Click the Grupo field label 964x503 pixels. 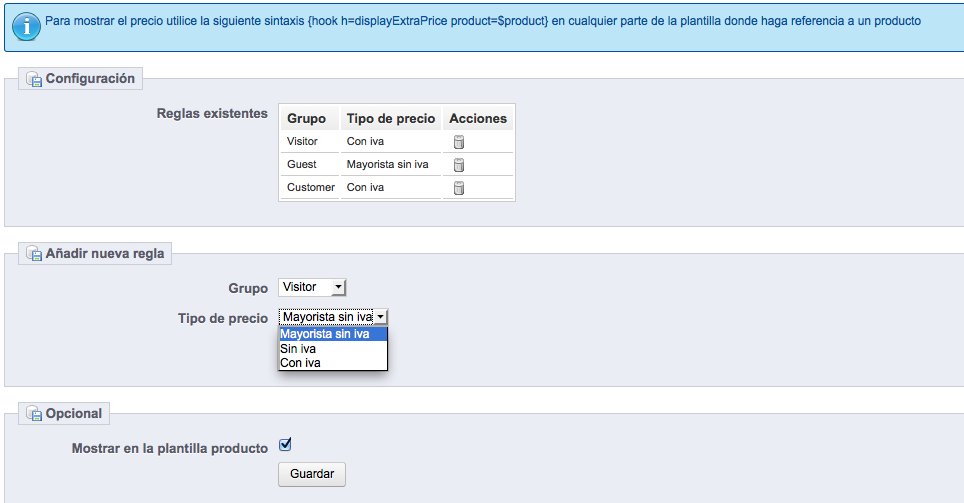pos(248,288)
